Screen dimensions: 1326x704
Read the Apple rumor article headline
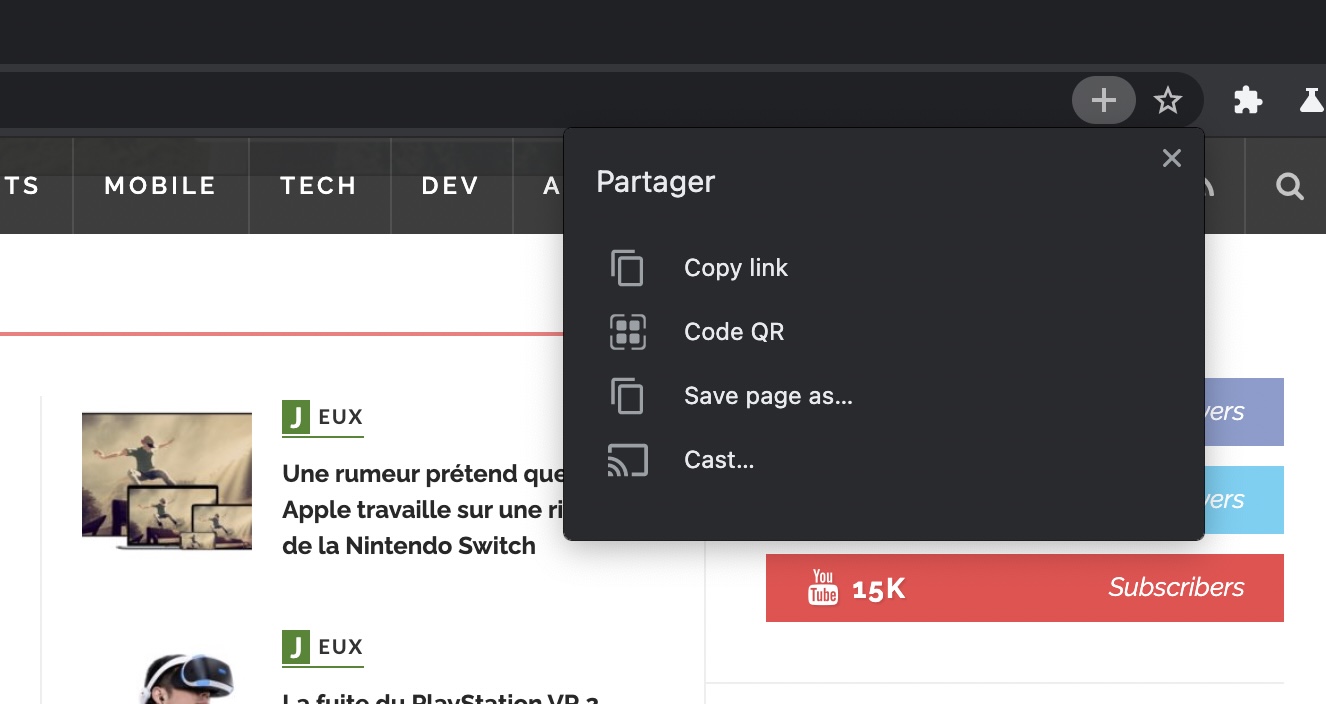click(422, 509)
